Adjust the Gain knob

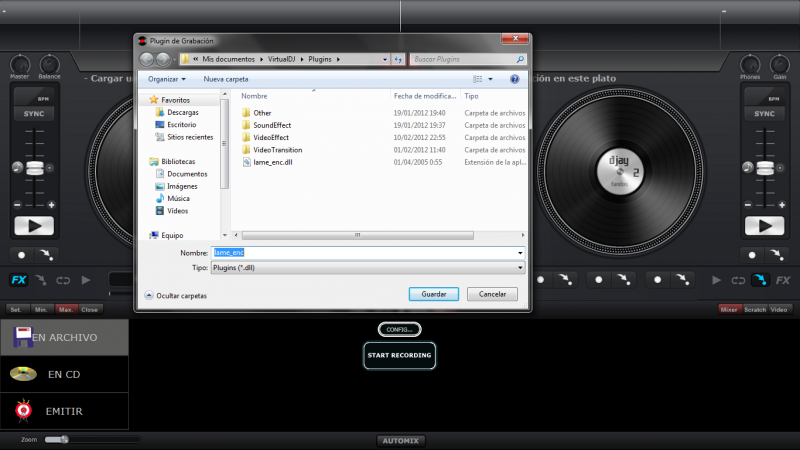pos(780,64)
